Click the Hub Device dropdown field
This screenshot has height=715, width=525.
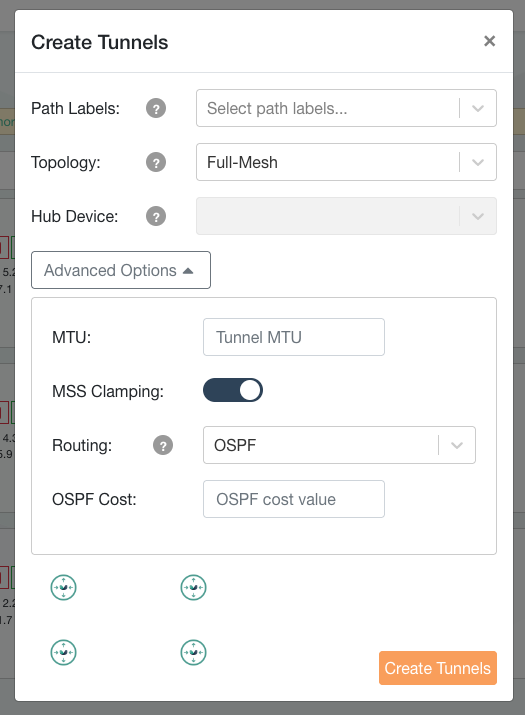(x=346, y=216)
